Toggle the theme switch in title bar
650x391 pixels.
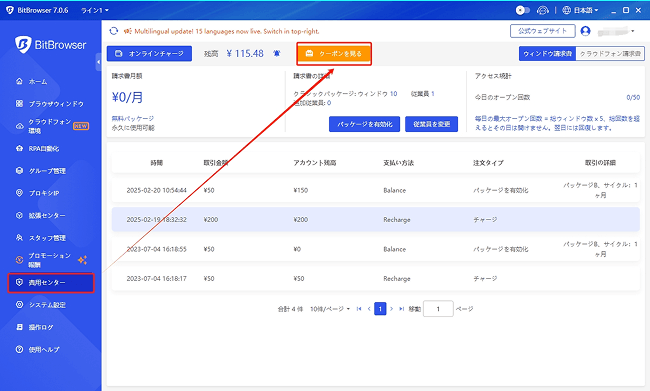(x=522, y=10)
